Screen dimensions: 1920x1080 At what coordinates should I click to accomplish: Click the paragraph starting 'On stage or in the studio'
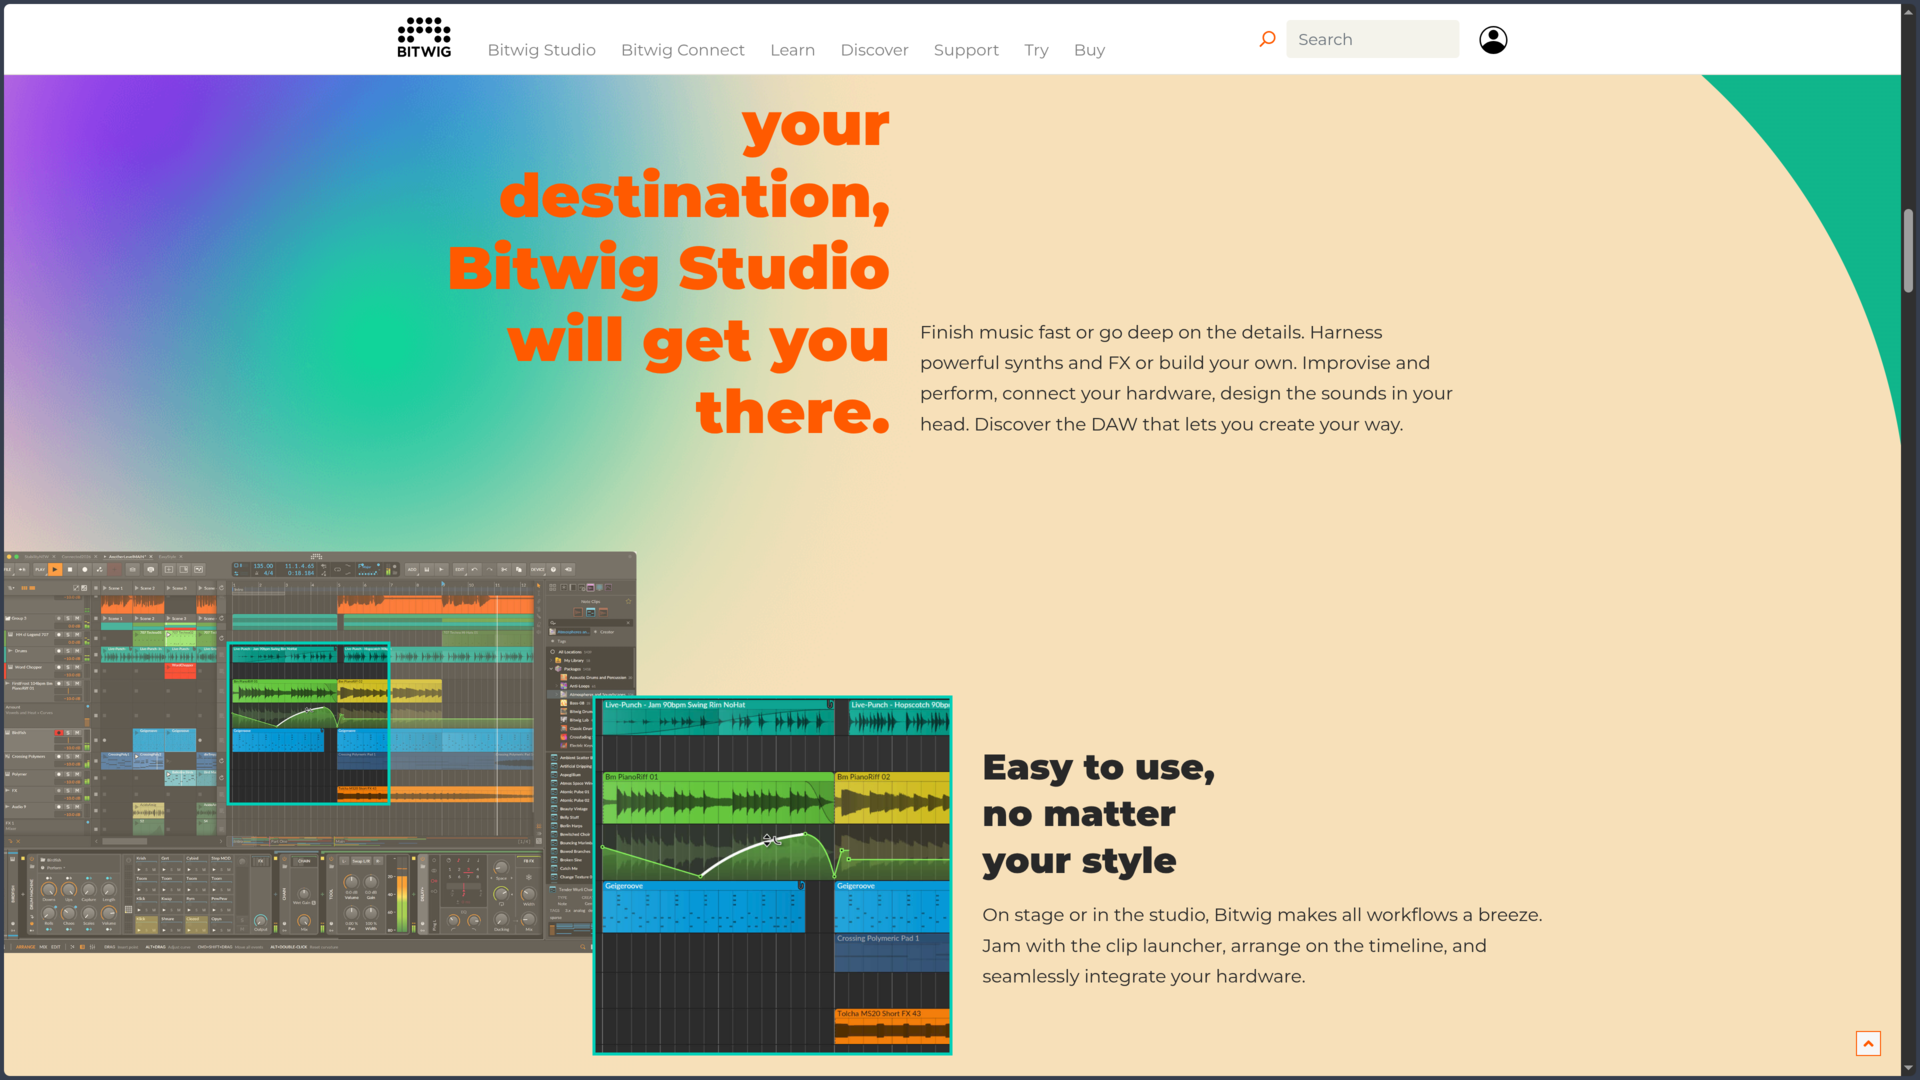click(x=1262, y=945)
